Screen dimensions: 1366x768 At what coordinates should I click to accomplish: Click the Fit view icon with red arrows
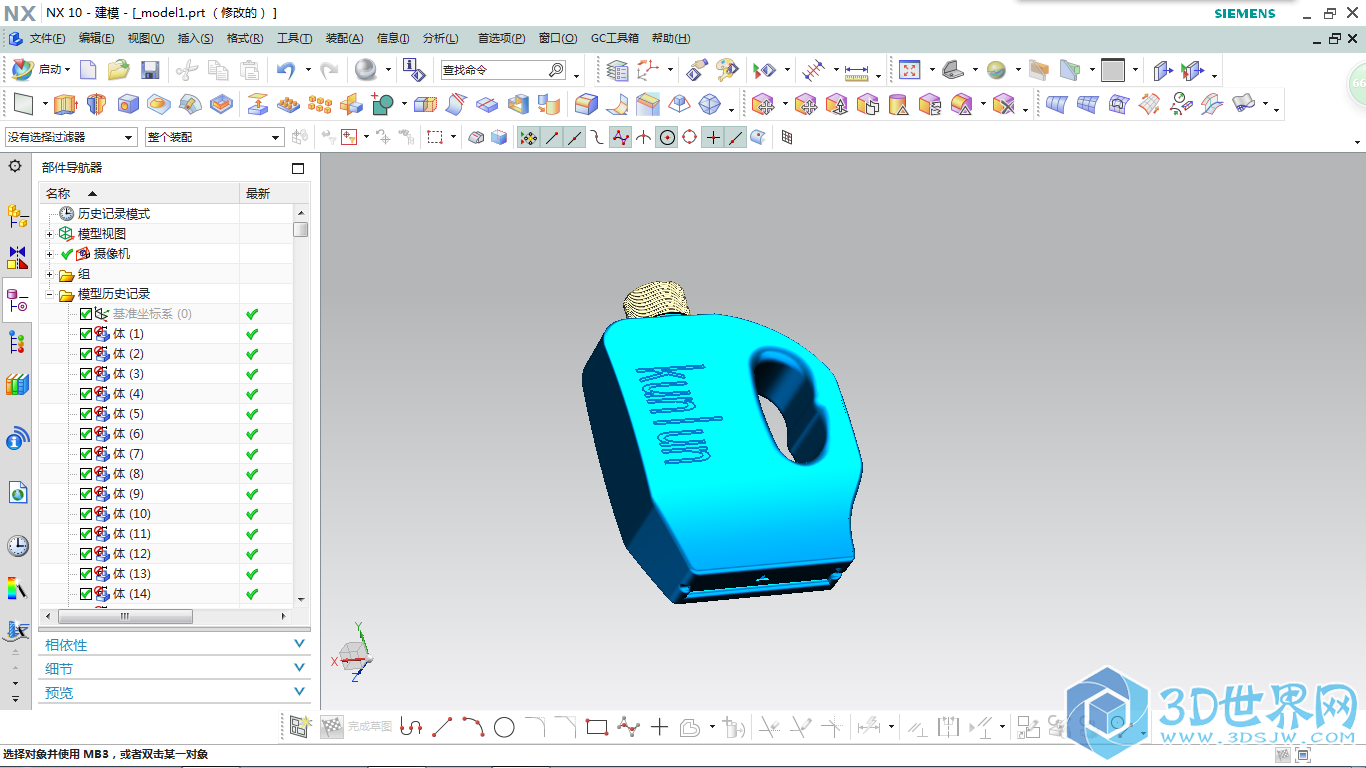(x=909, y=70)
